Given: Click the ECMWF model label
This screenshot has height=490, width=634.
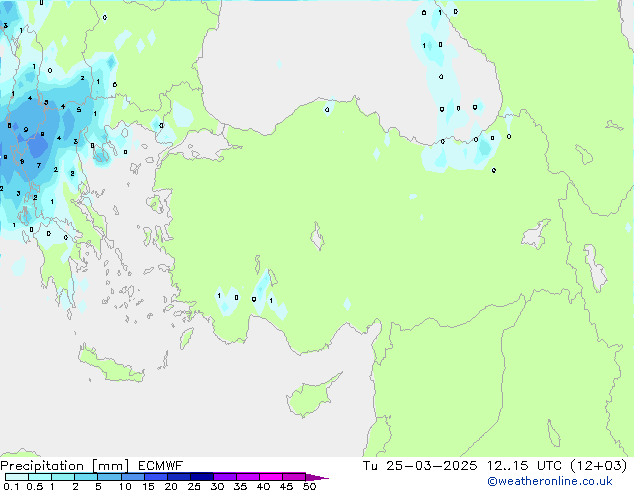Looking at the screenshot, I should point(161,466).
